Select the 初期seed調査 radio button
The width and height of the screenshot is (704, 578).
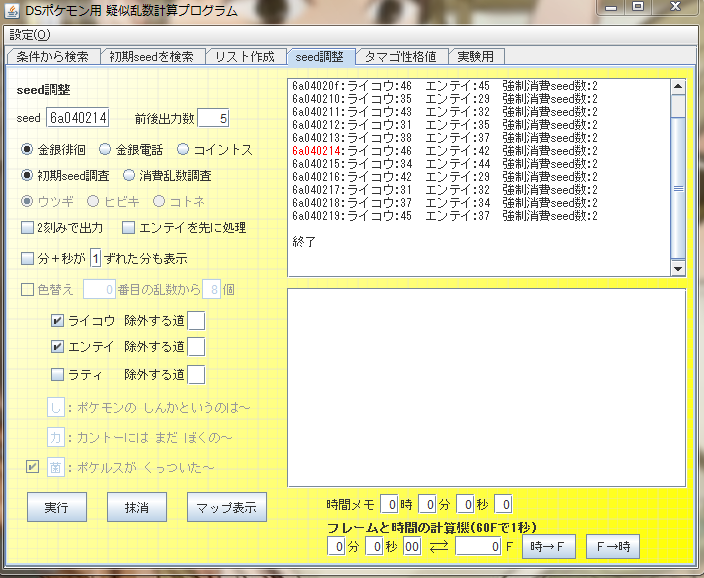(27, 175)
